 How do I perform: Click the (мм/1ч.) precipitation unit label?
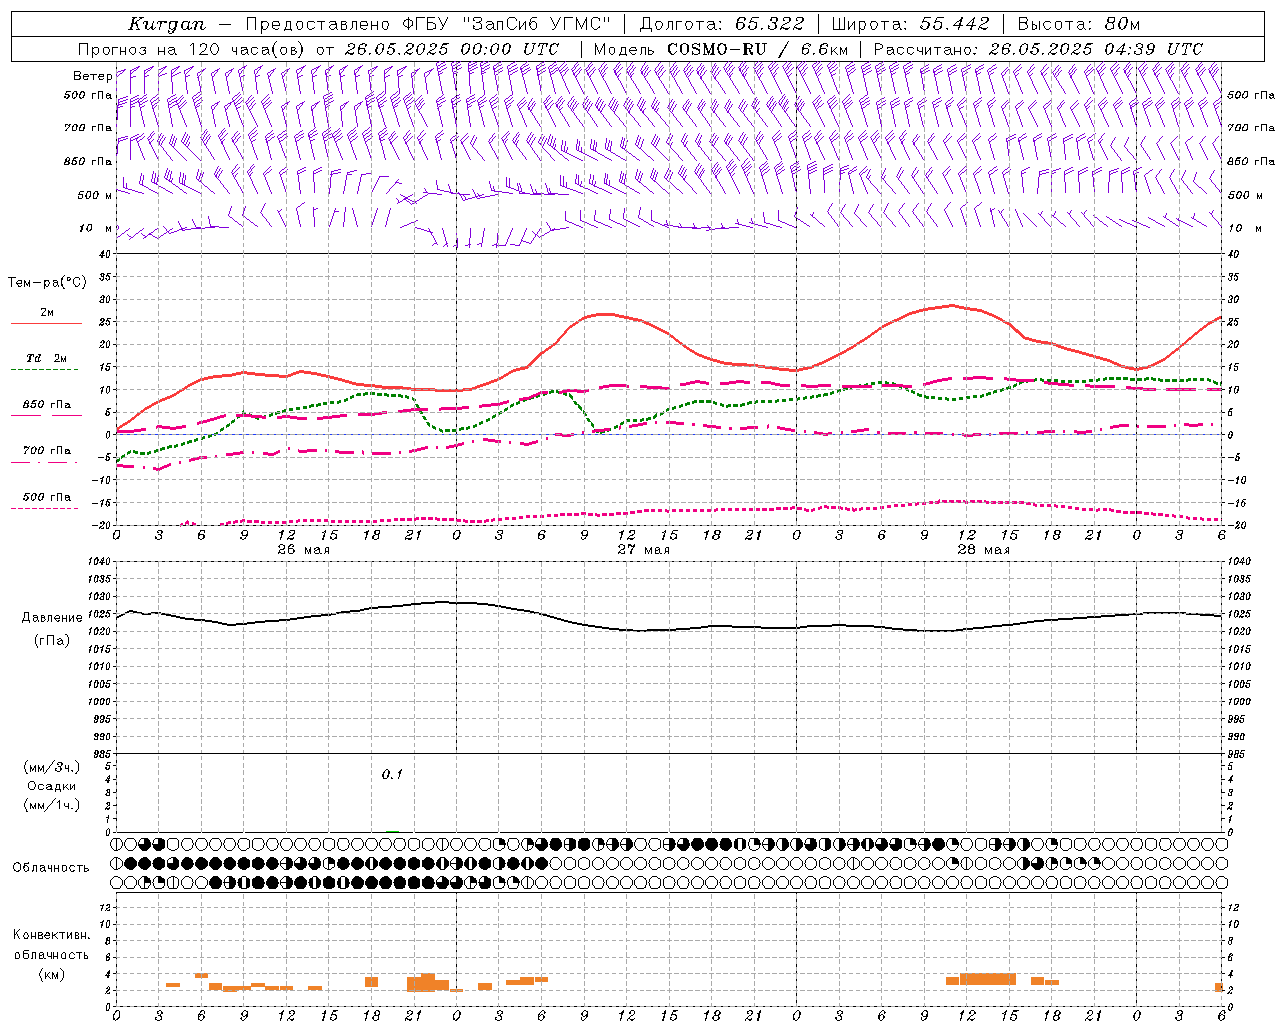51,805
